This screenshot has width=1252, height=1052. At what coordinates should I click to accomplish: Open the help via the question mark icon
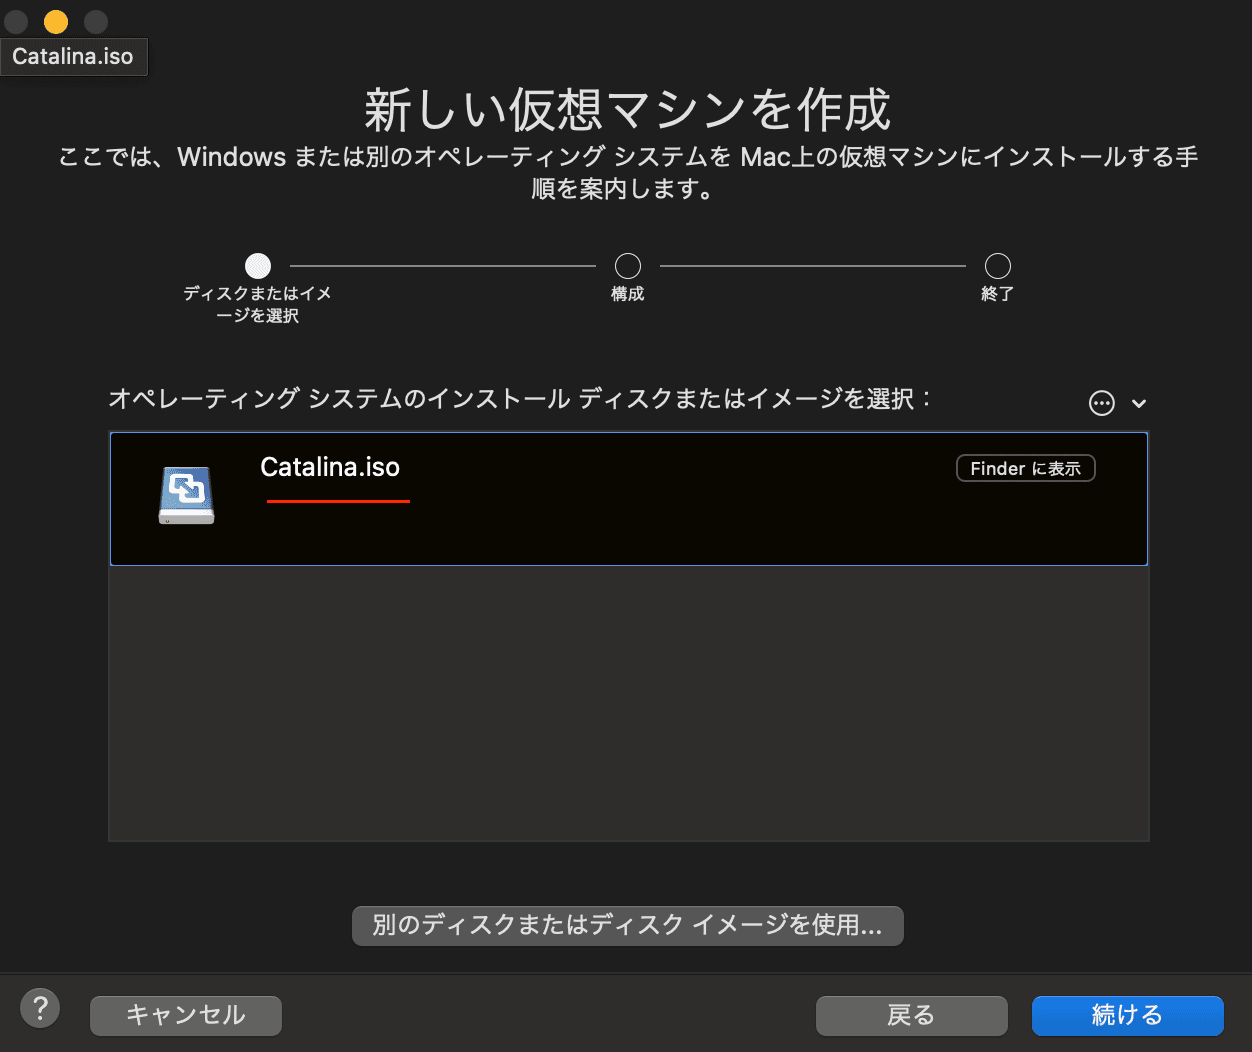(40, 1008)
